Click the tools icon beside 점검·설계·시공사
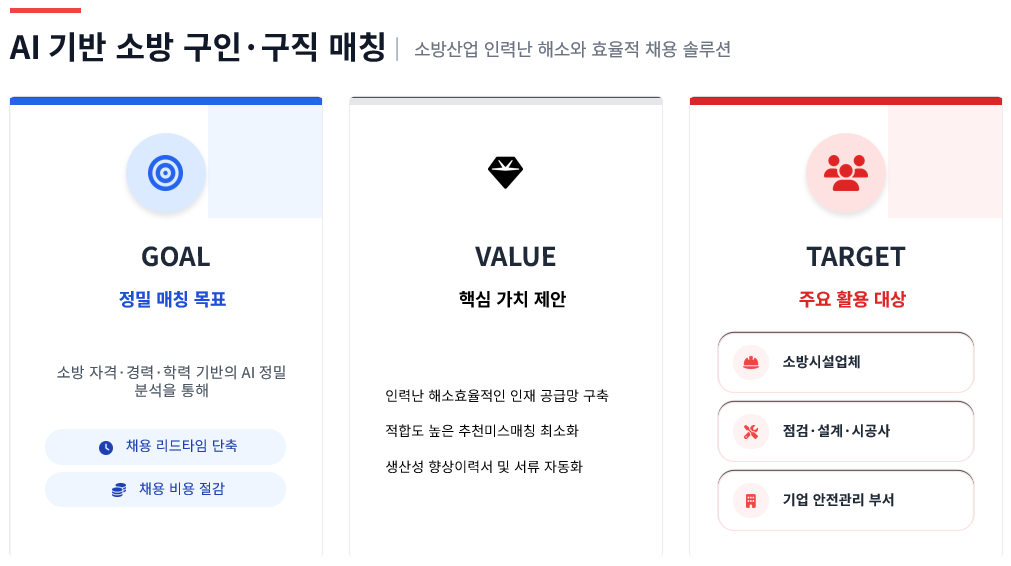1011x566 pixels. (750, 431)
